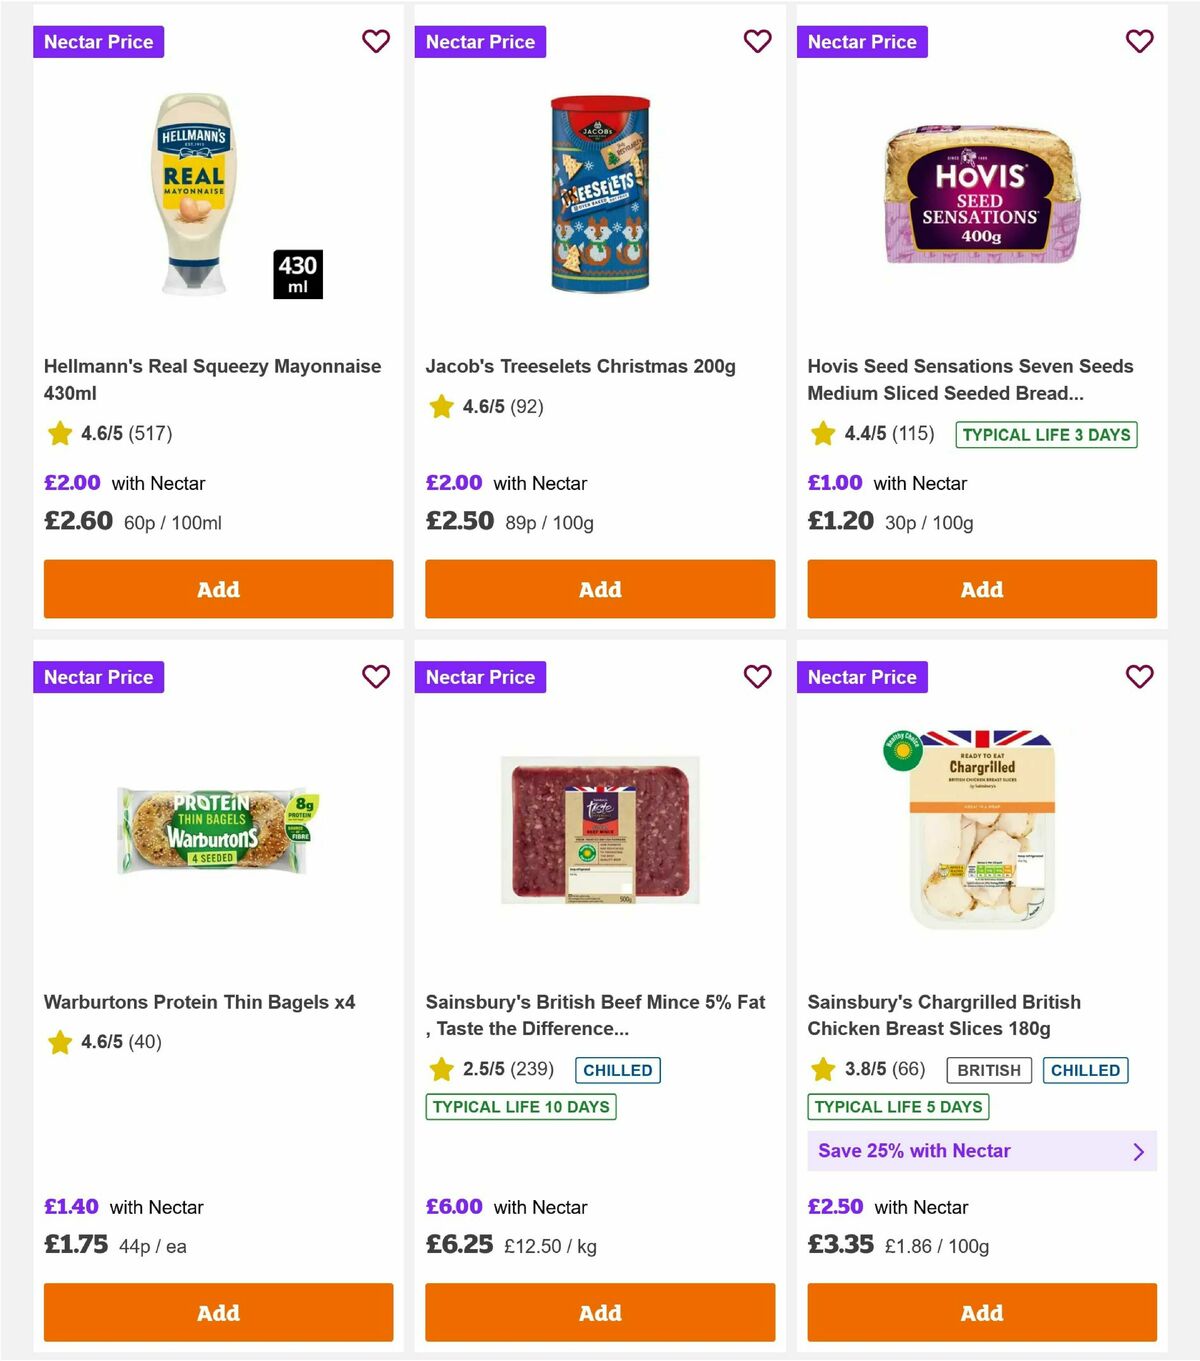
Task: Click the 430 ml size badge on mayonnaise
Action: [297, 275]
